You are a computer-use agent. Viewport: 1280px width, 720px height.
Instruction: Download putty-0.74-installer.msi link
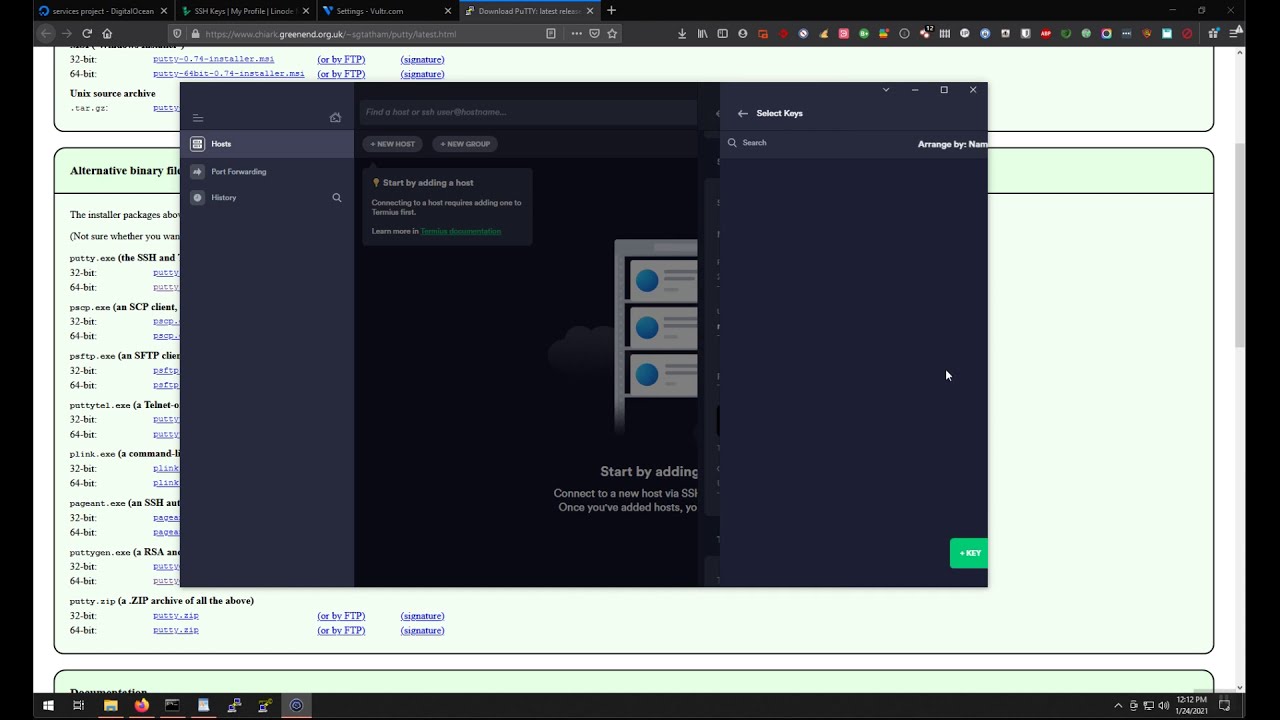pyautogui.click(x=213, y=59)
